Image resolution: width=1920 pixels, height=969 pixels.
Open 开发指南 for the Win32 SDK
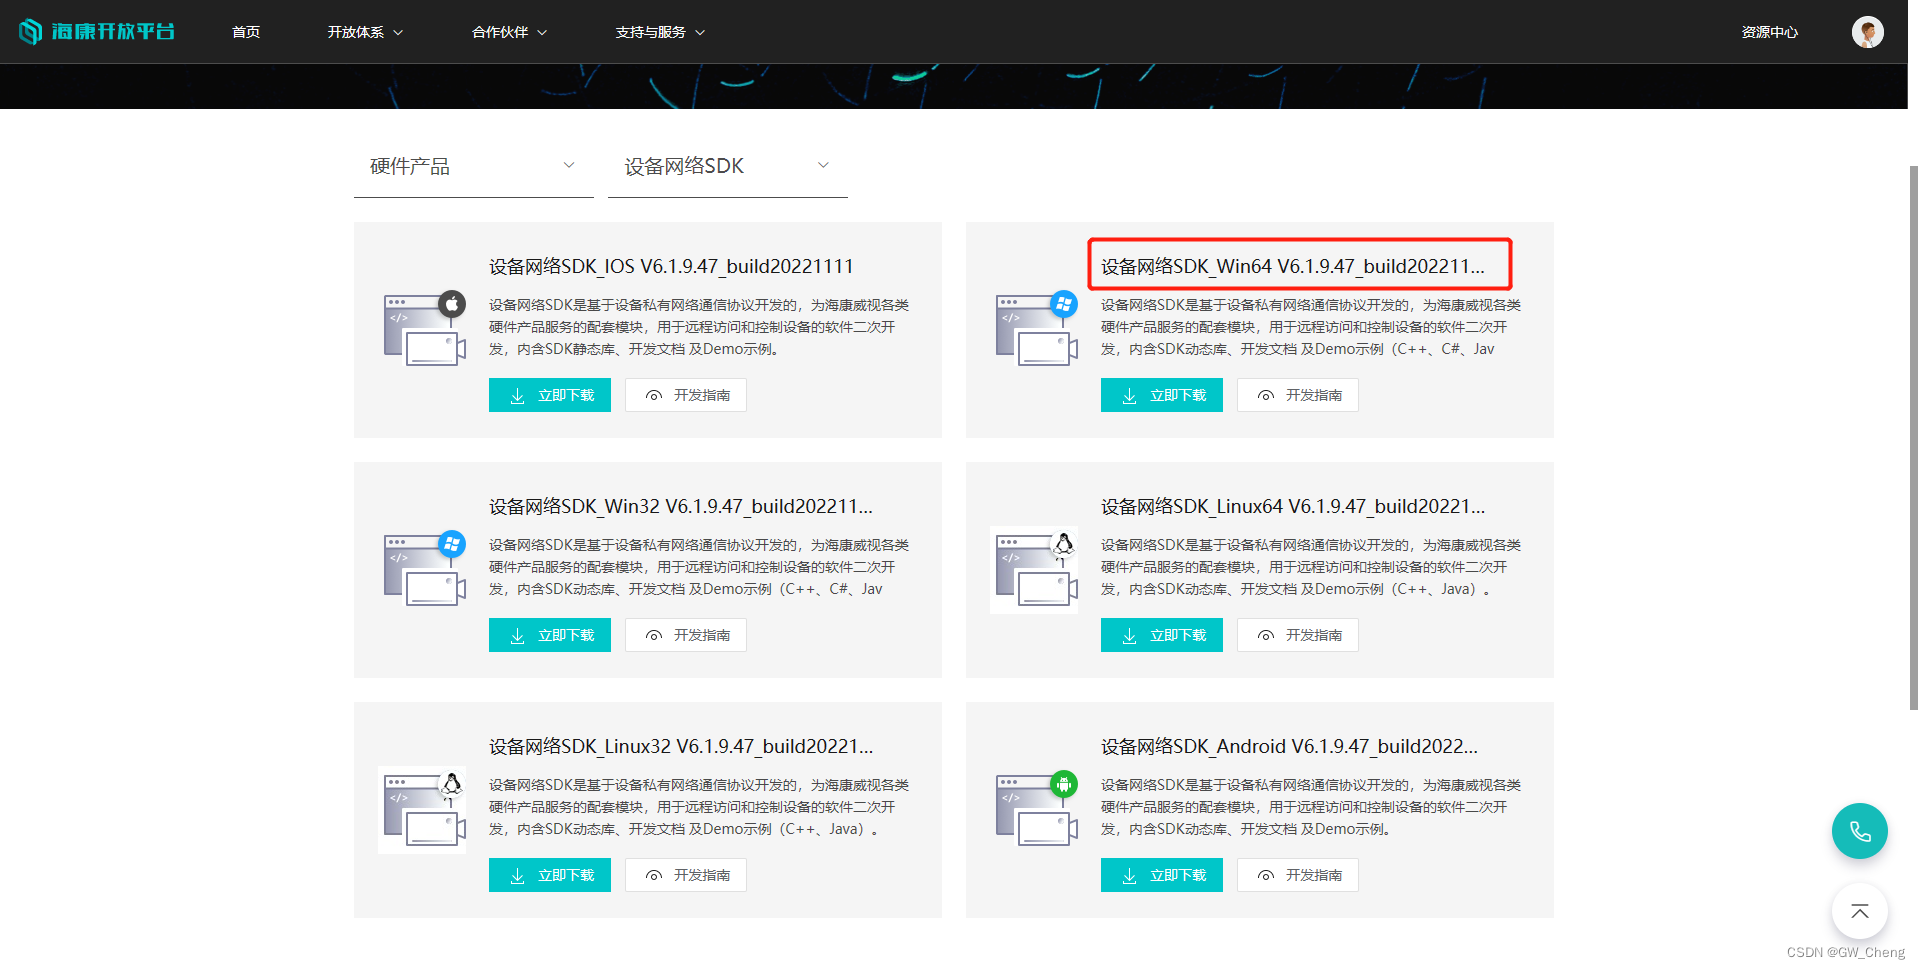(x=686, y=635)
